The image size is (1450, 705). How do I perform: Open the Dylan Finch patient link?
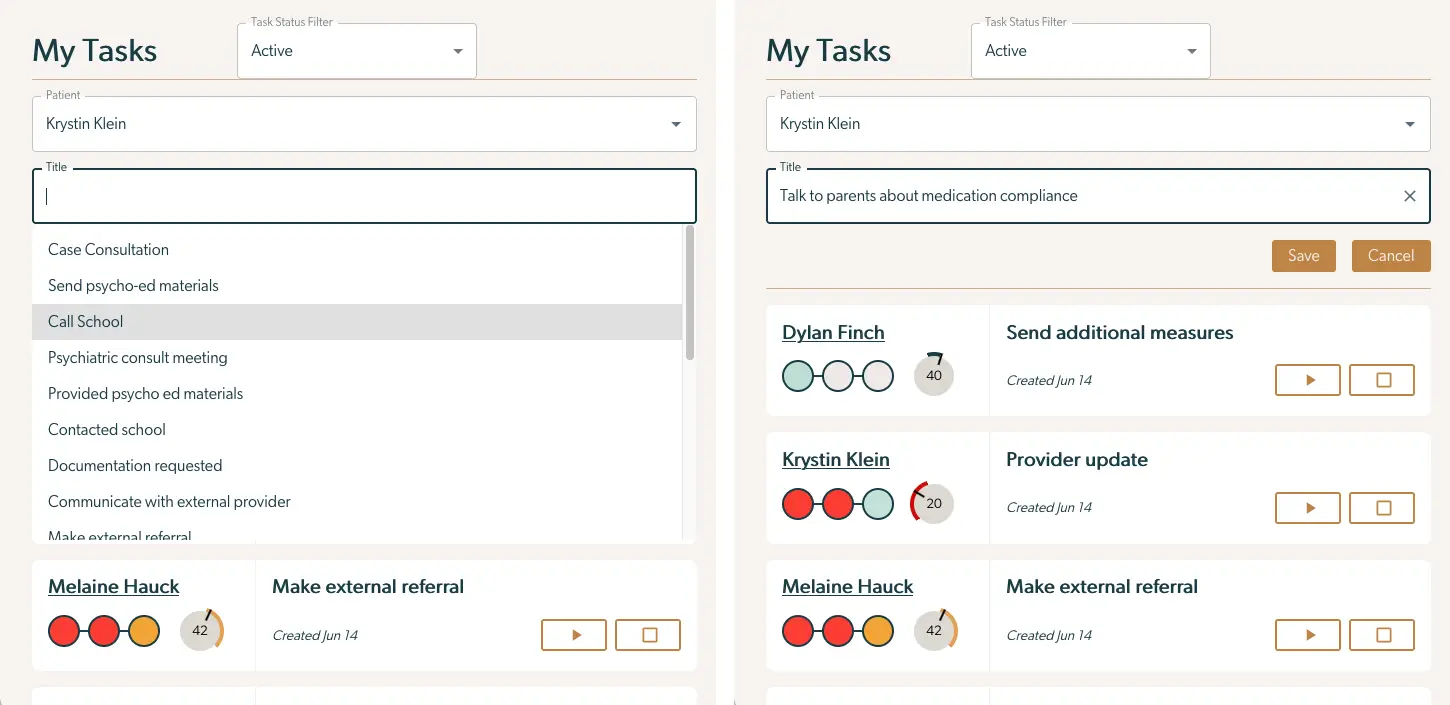pyautogui.click(x=833, y=332)
